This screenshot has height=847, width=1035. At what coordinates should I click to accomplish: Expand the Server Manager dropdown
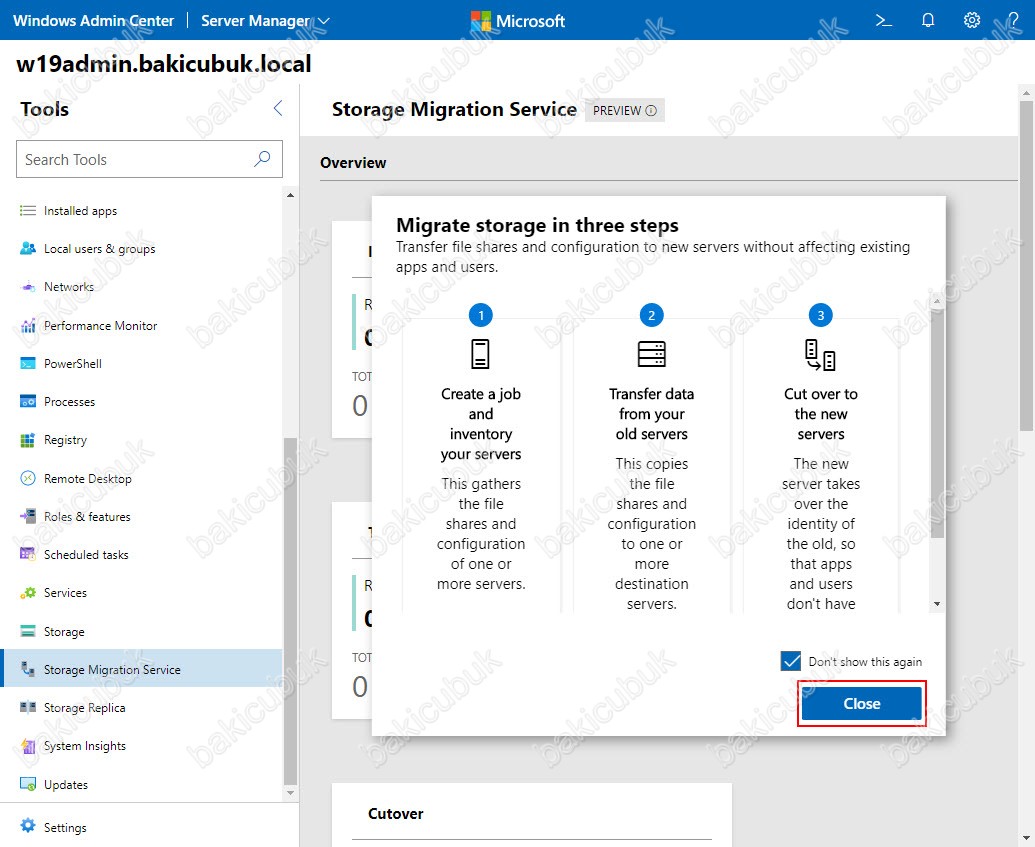click(265, 21)
